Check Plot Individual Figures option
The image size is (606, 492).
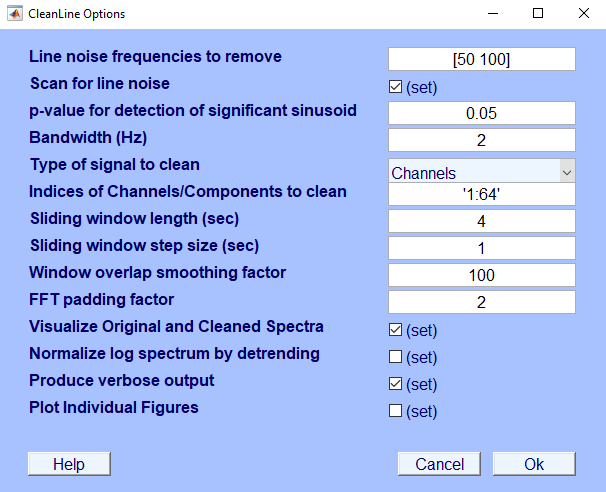395,411
